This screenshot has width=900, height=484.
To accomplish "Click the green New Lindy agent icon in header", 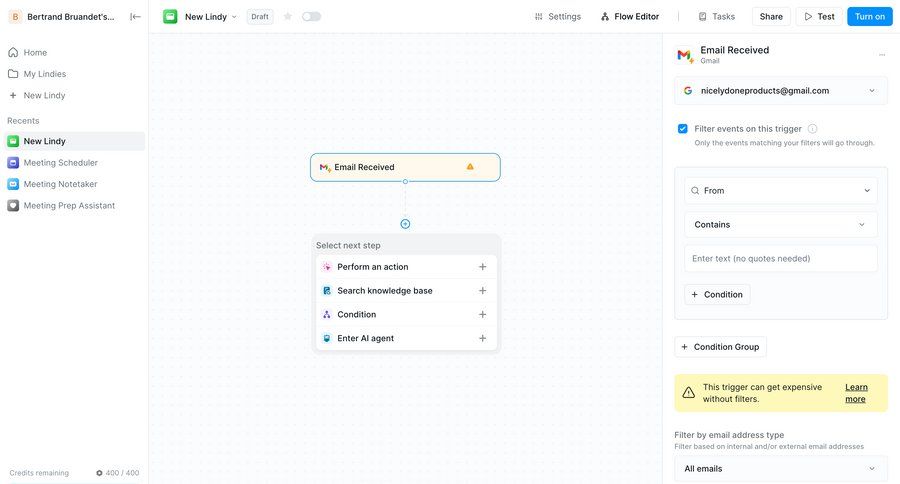I will 170,17.
